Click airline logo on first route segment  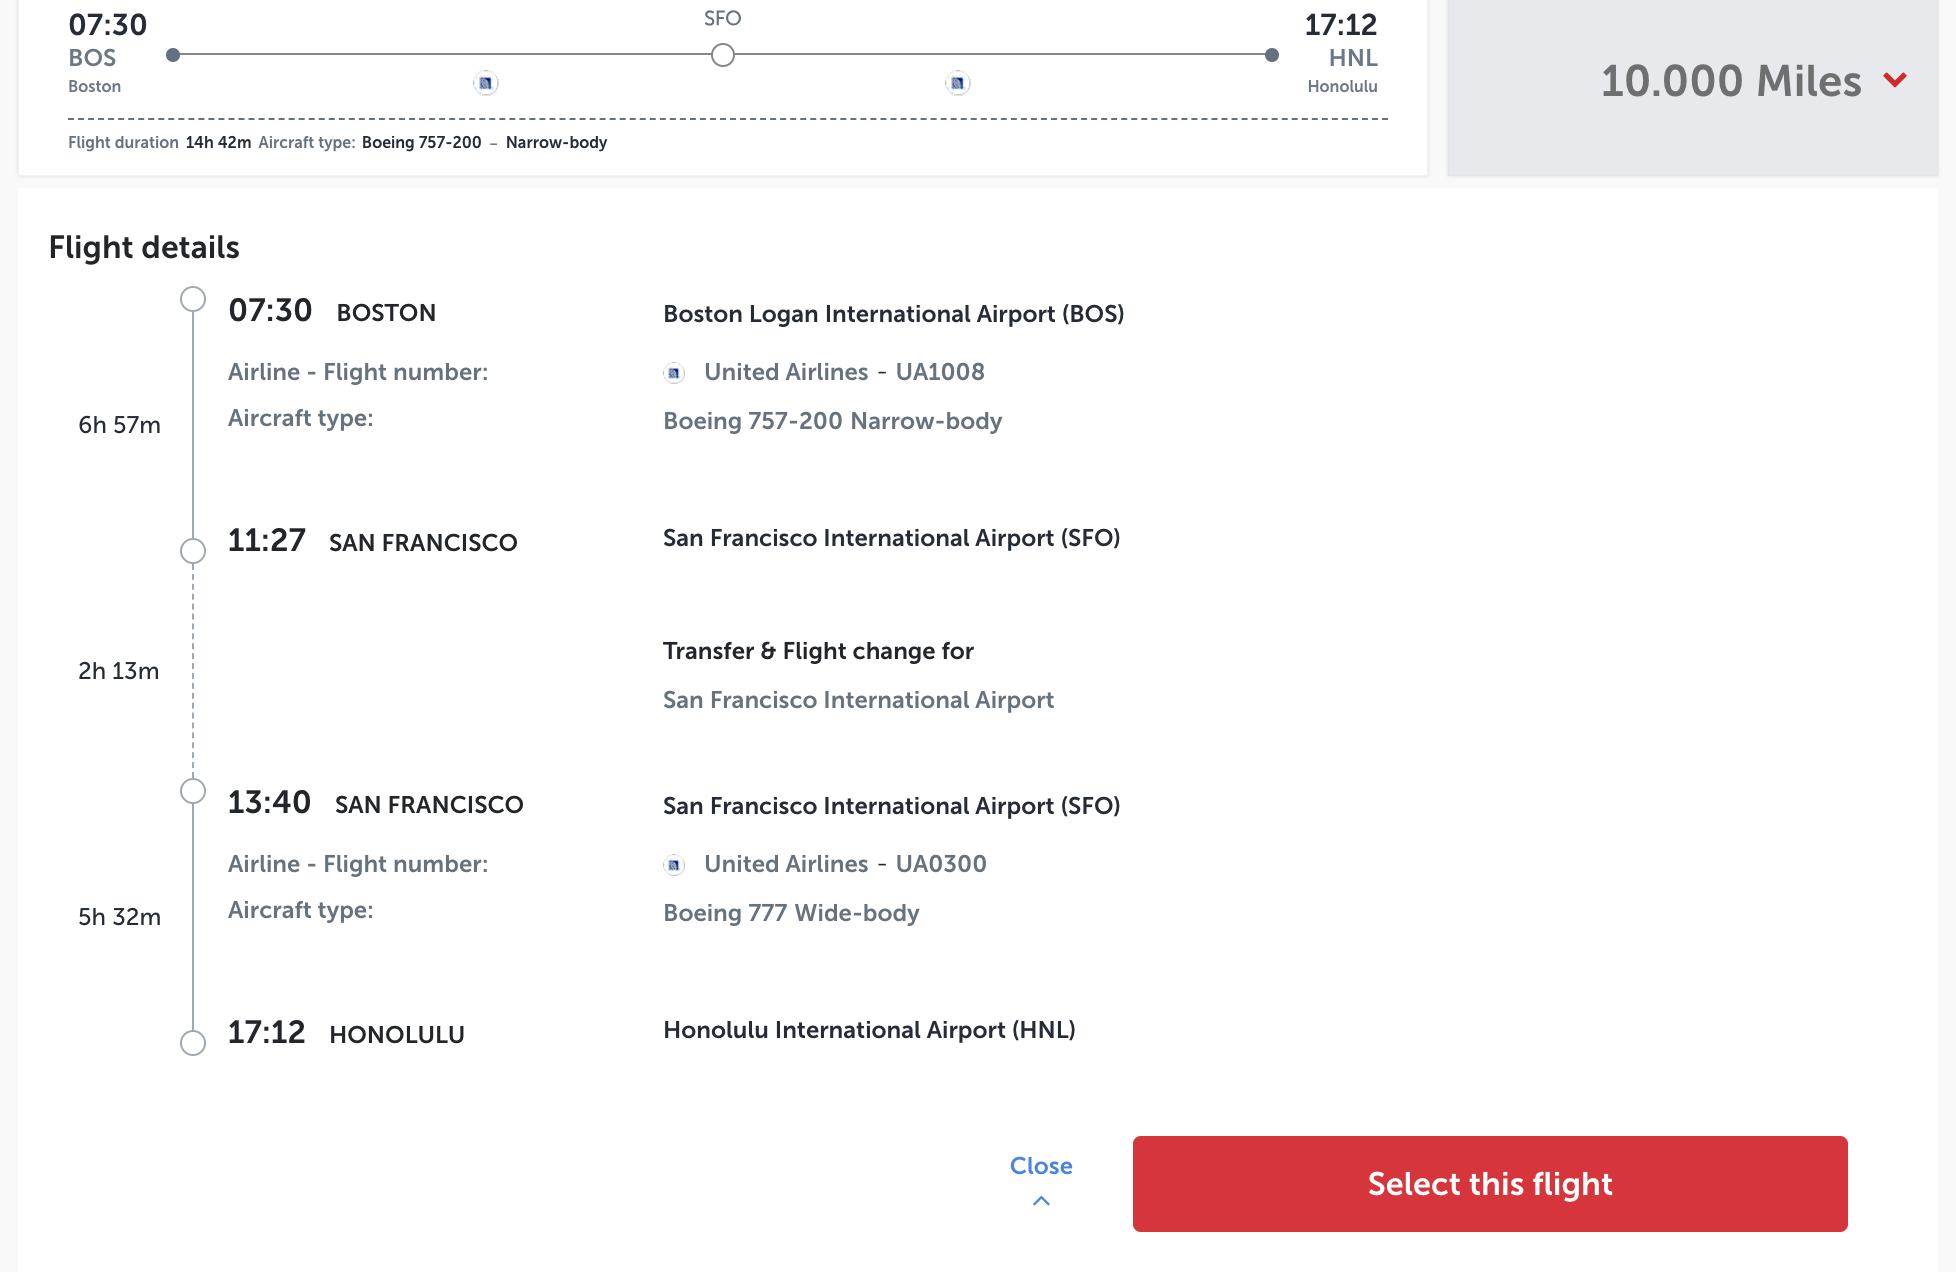click(486, 83)
